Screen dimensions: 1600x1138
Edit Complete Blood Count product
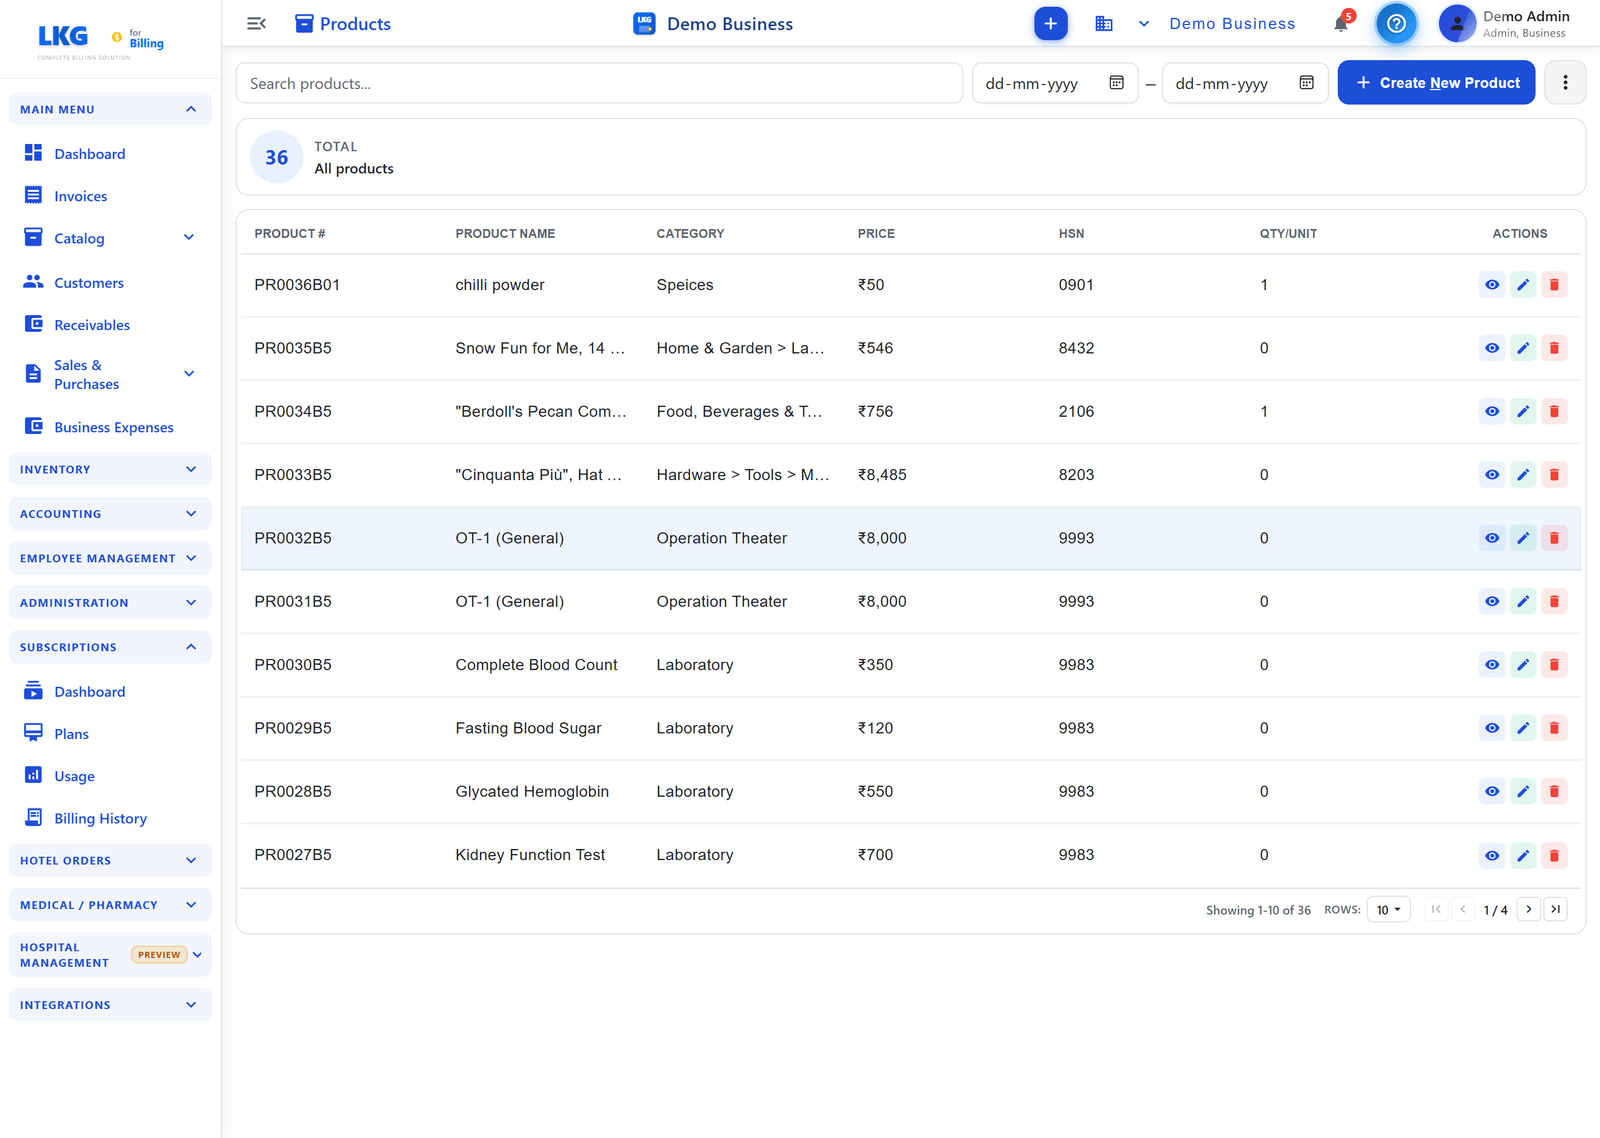[1523, 665]
